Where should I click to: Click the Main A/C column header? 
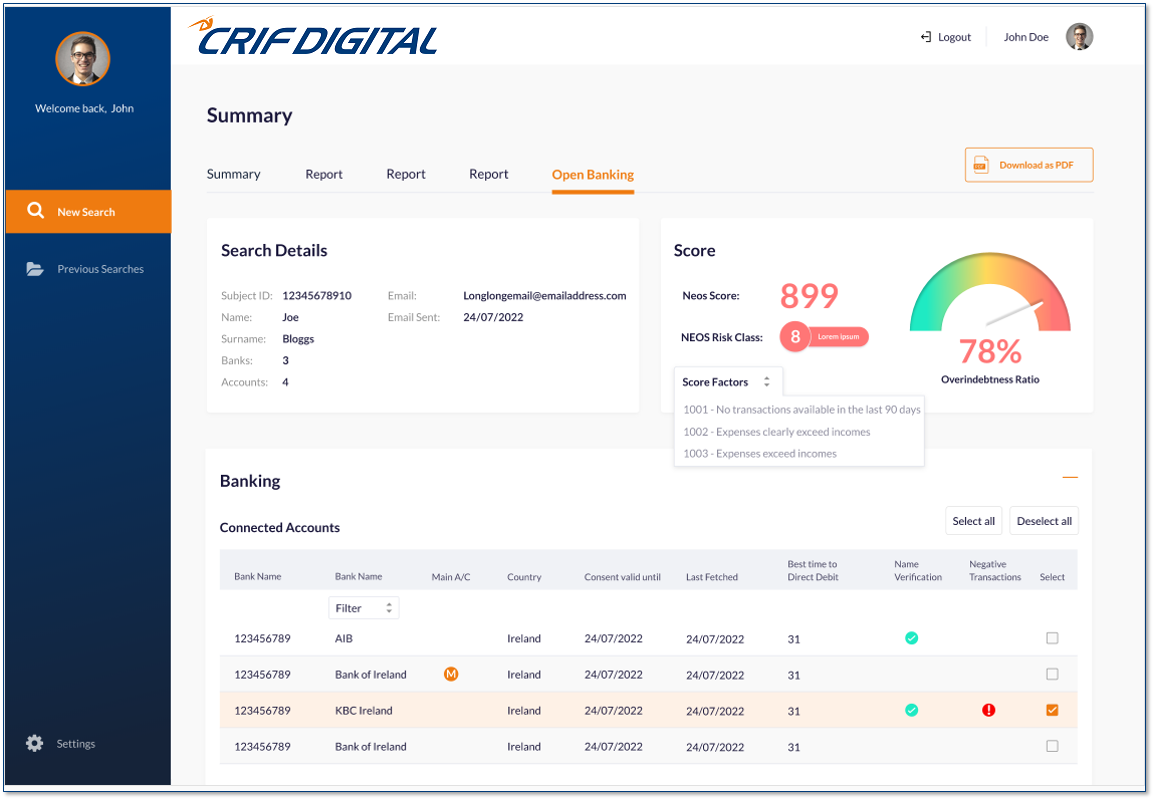[450, 577]
